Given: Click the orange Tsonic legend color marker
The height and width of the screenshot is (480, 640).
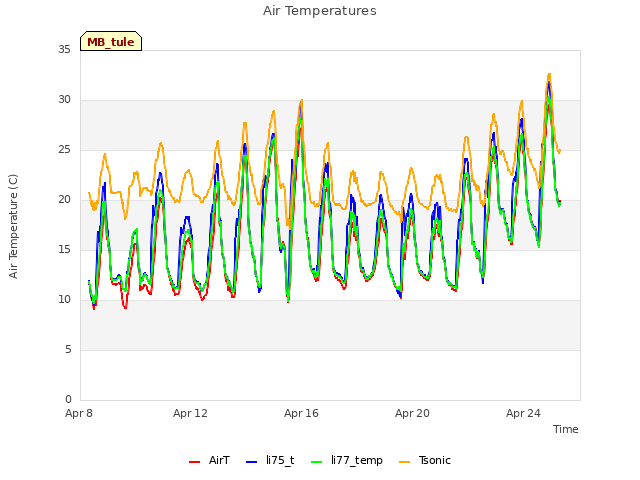Looking at the screenshot, I should pyautogui.click(x=404, y=462).
